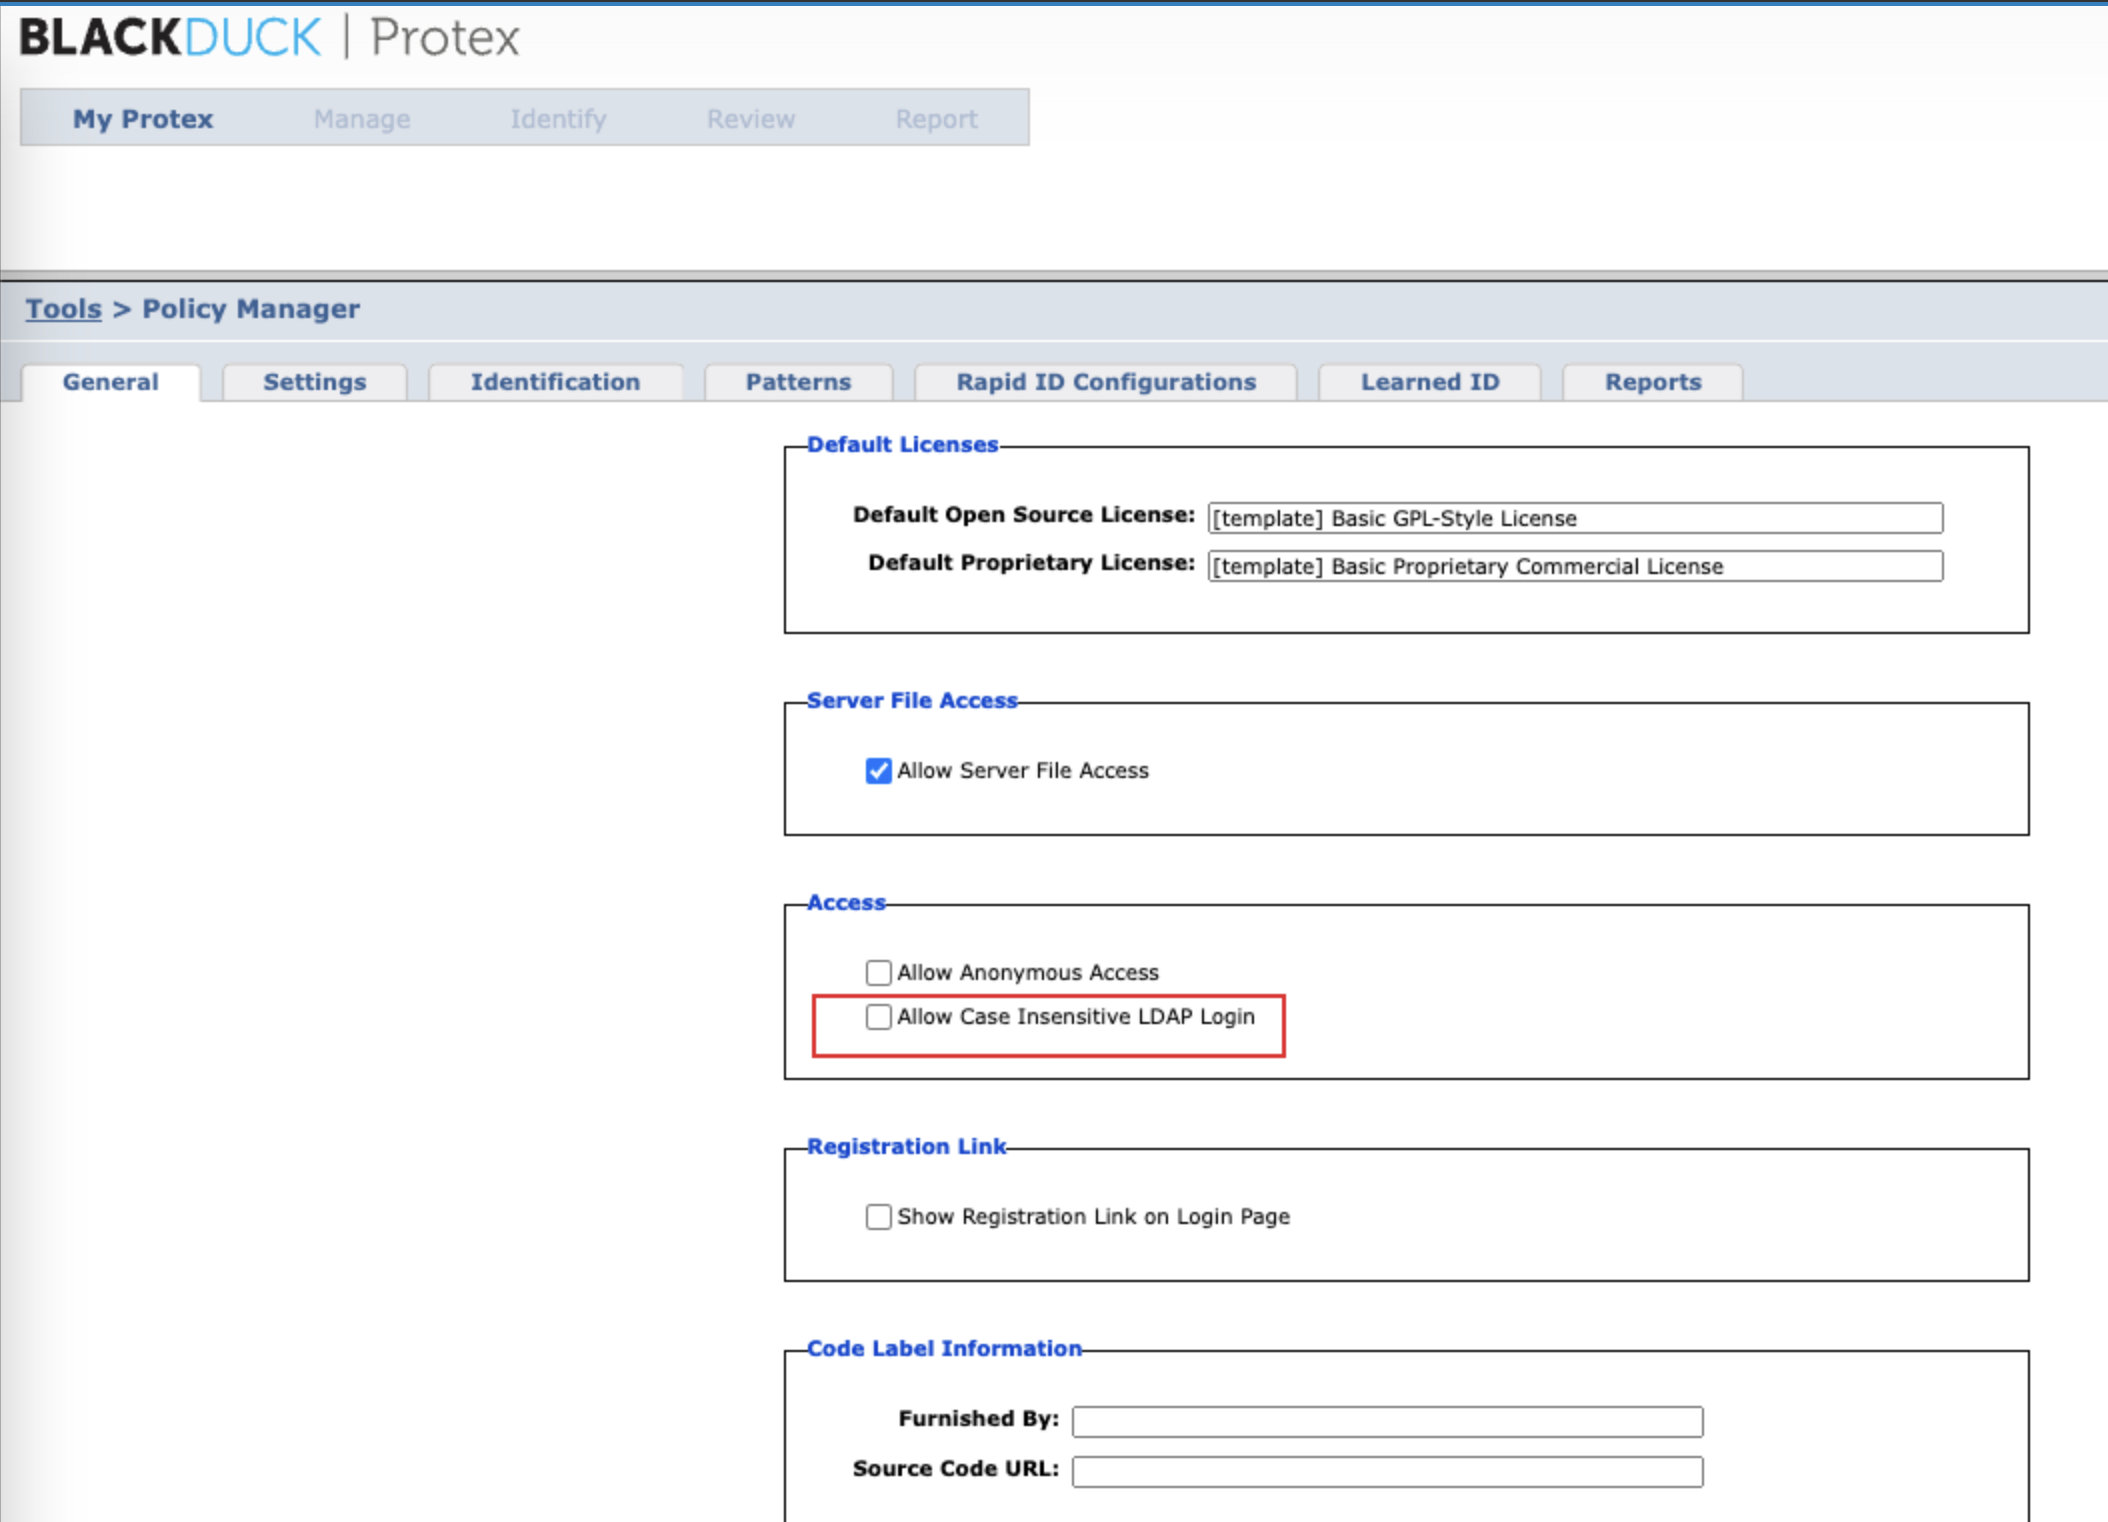Screen dimensions: 2108x1522
Task: Enable Allow Anonymous Access checkbox
Action: pyautogui.click(x=878, y=973)
